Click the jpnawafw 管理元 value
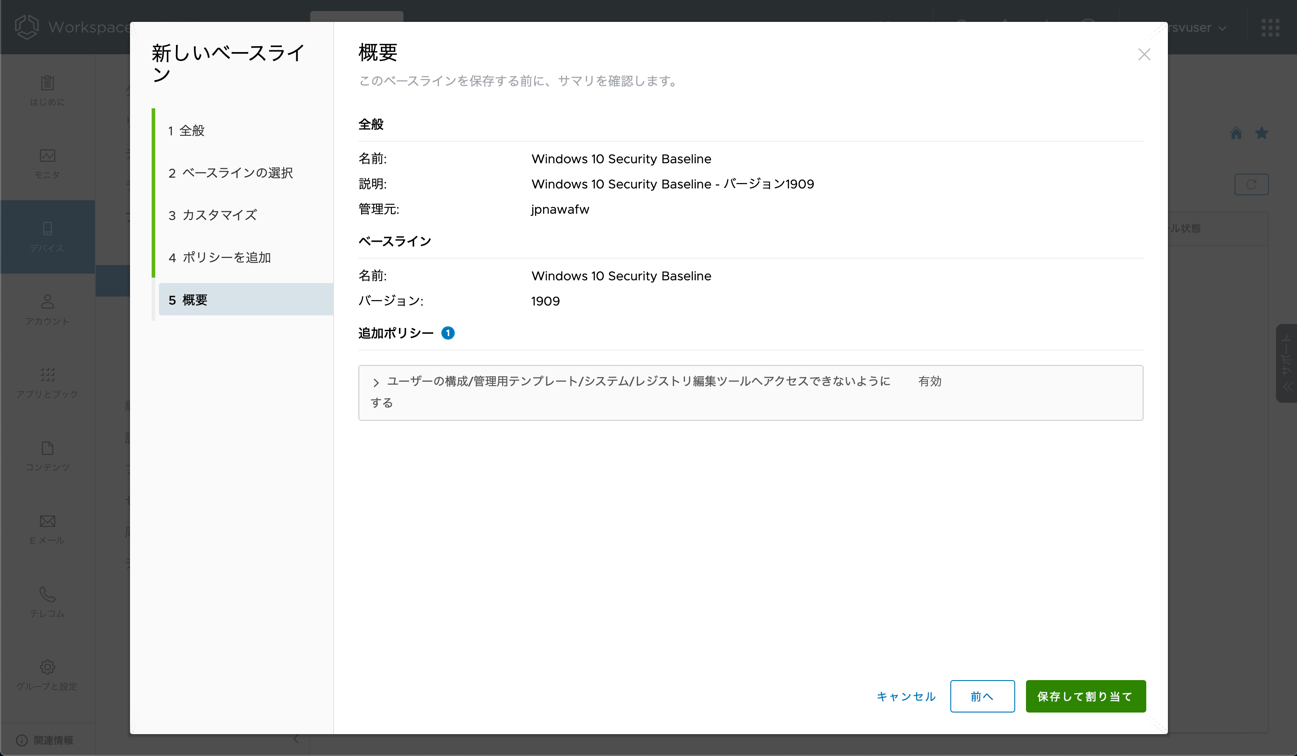The image size is (1297, 756). pyautogui.click(x=560, y=209)
